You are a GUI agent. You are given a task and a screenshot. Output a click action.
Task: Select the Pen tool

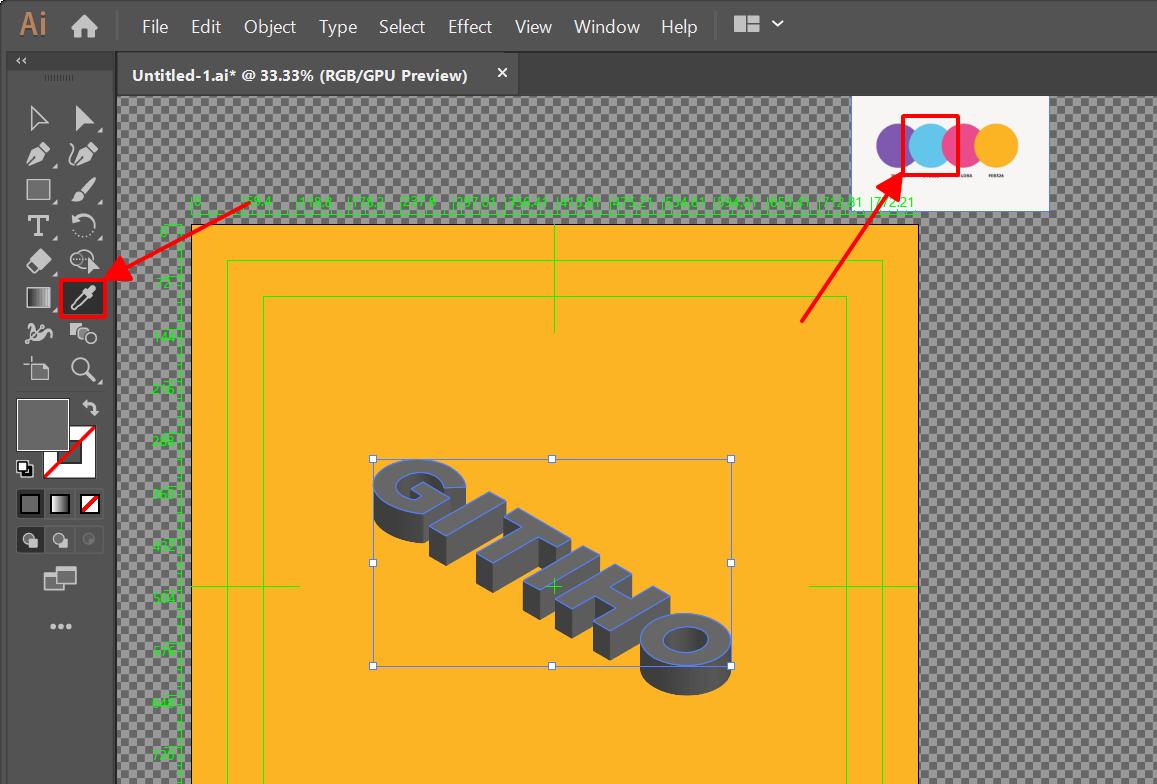[38, 153]
